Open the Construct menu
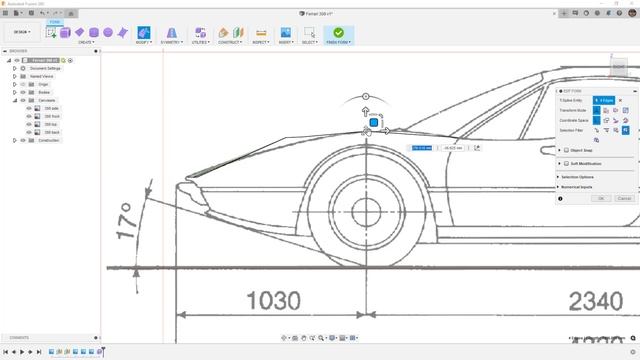640x360 pixels. pos(230,42)
